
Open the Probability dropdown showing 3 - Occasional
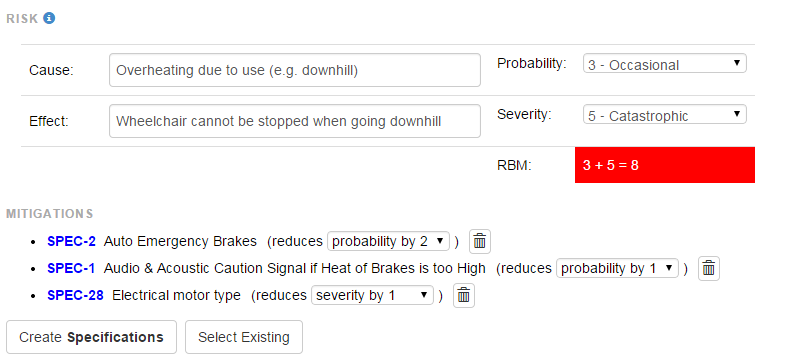click(664, 64)
